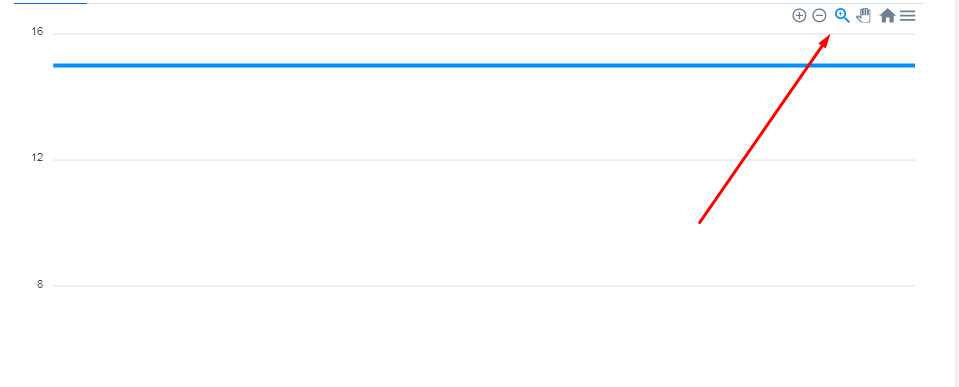
Task: Click the gridline at value 16
Action: pos(428,34)
